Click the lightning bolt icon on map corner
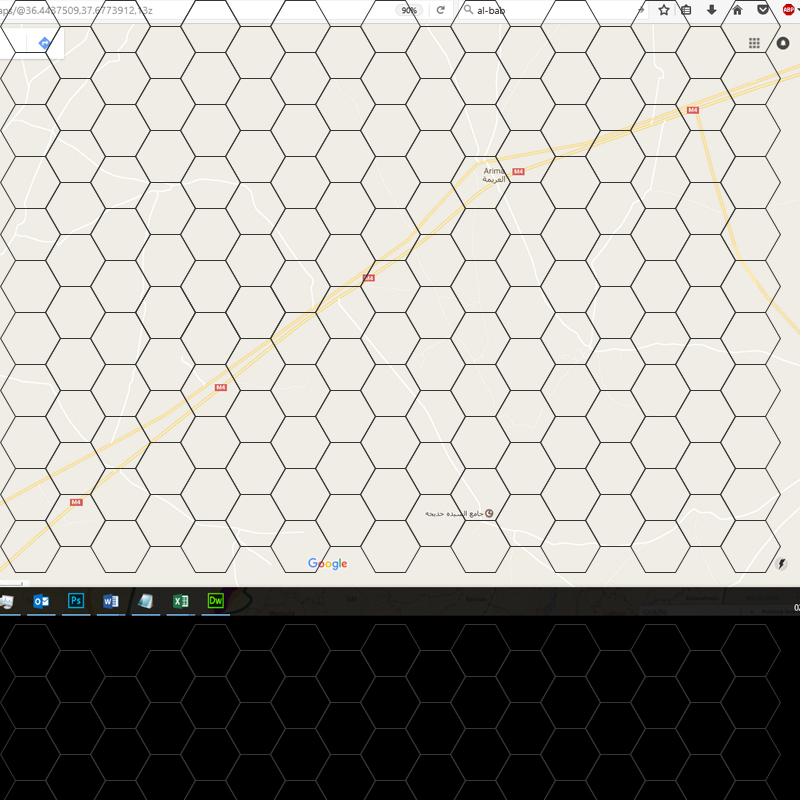The width and height of the screenshot is (800, 800). [x=781, y=564]
